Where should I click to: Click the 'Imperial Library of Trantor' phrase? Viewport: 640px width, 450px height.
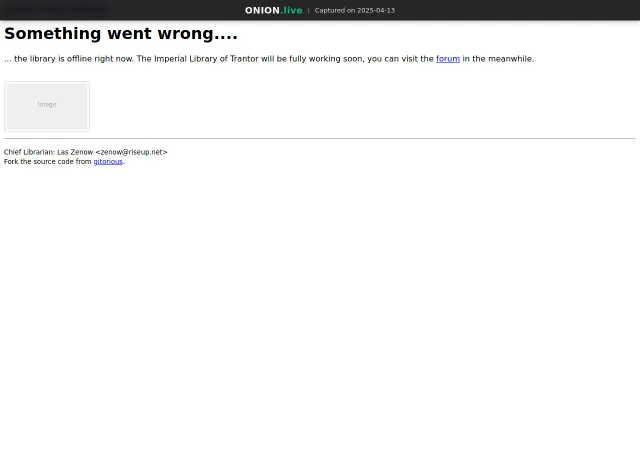(x=206, y=59)
